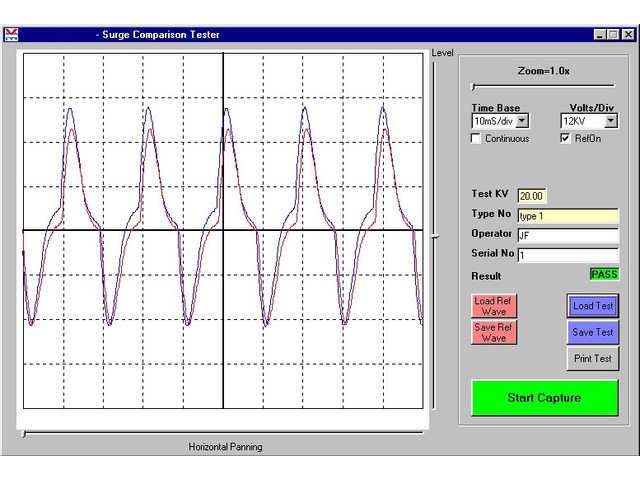
Task: Click the Save Test button
Action: click(x=593, y=332)
